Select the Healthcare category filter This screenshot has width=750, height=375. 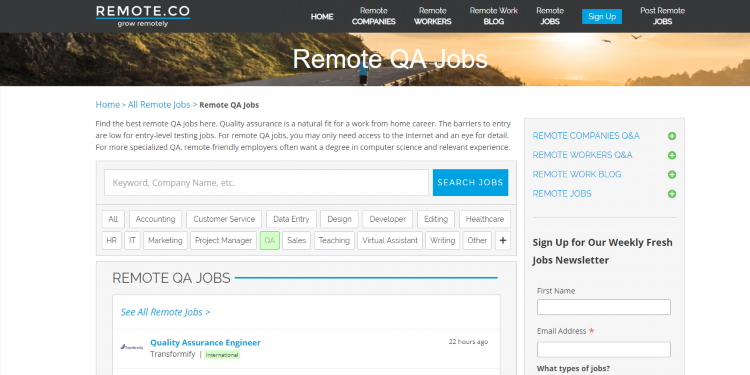coord(485,219)
